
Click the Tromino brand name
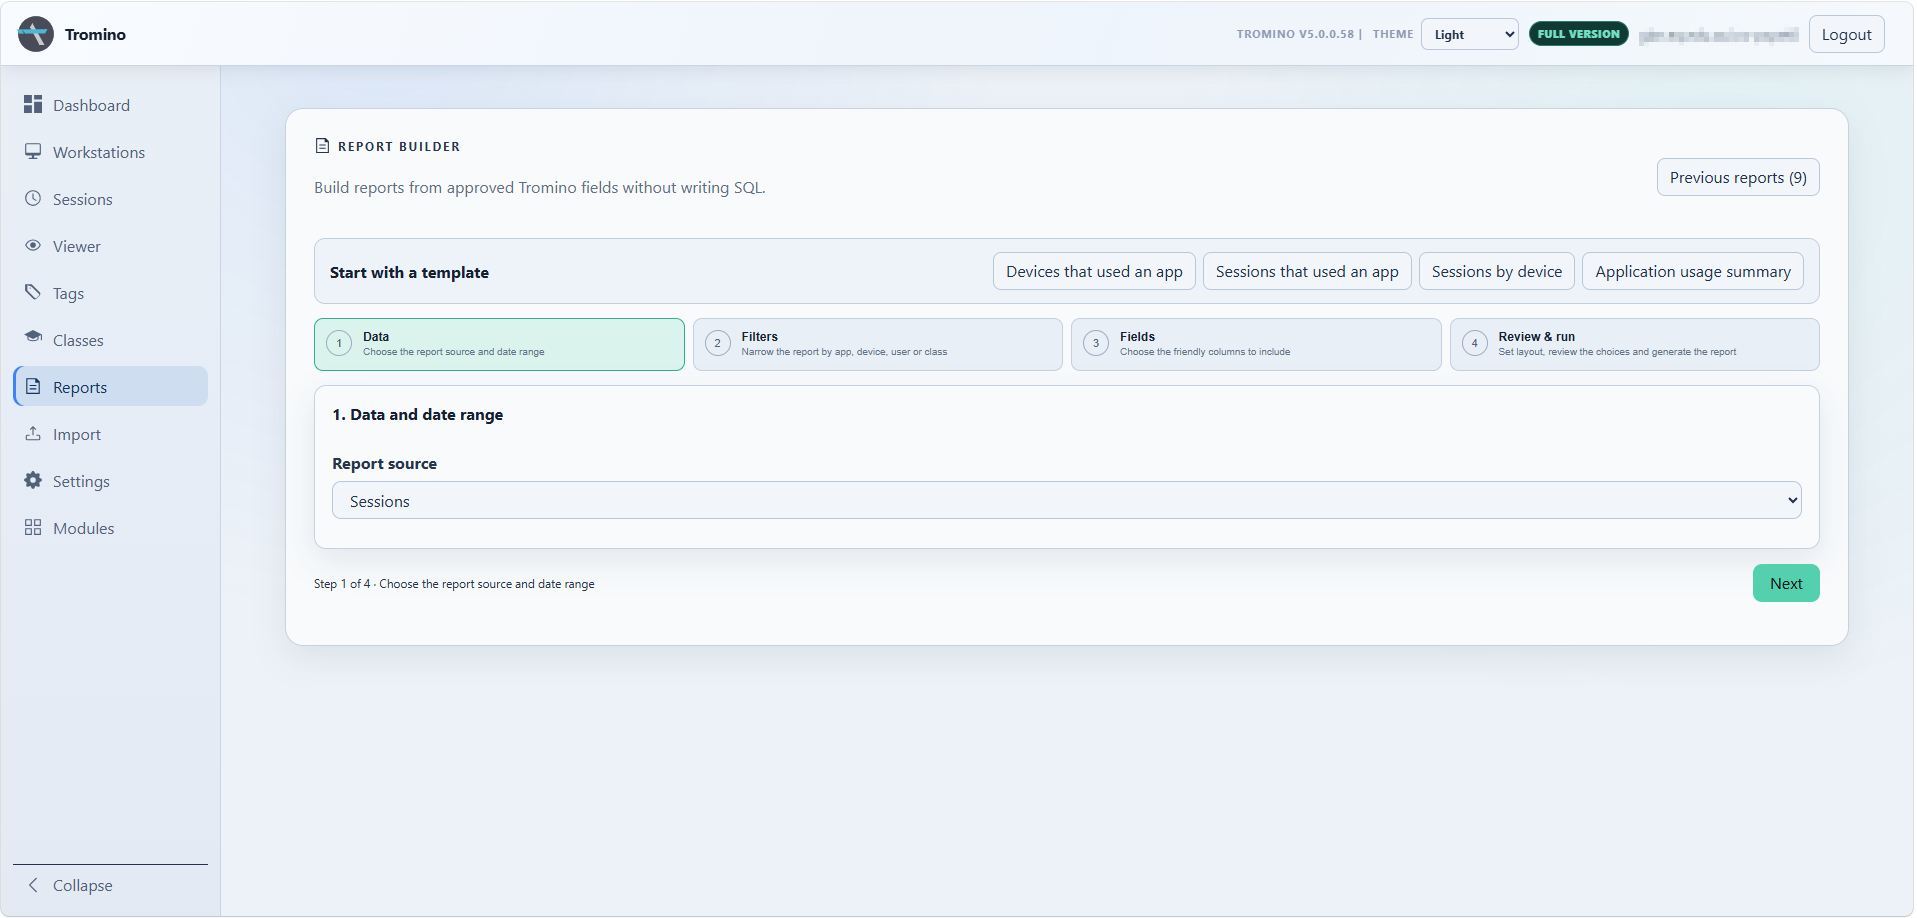pyautogui.click(x=95, y=34)
